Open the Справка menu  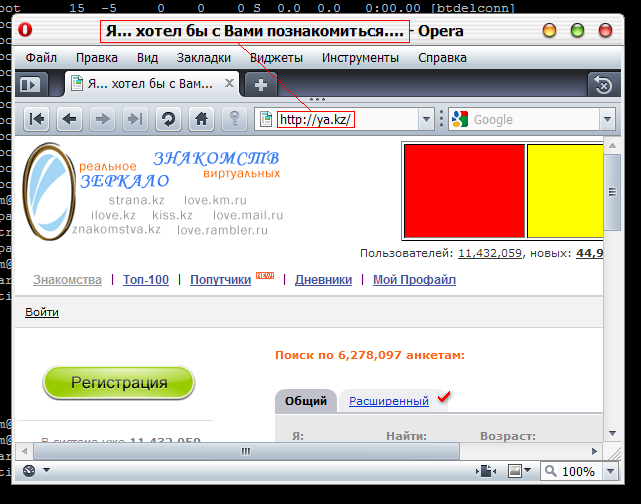(442, 58)
